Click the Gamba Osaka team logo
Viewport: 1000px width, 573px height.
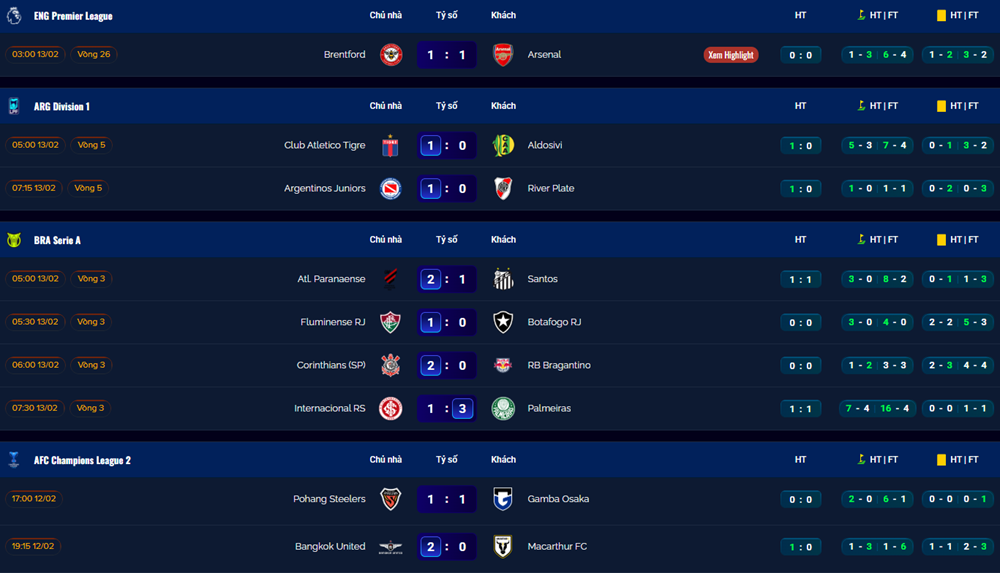[503, 499]
